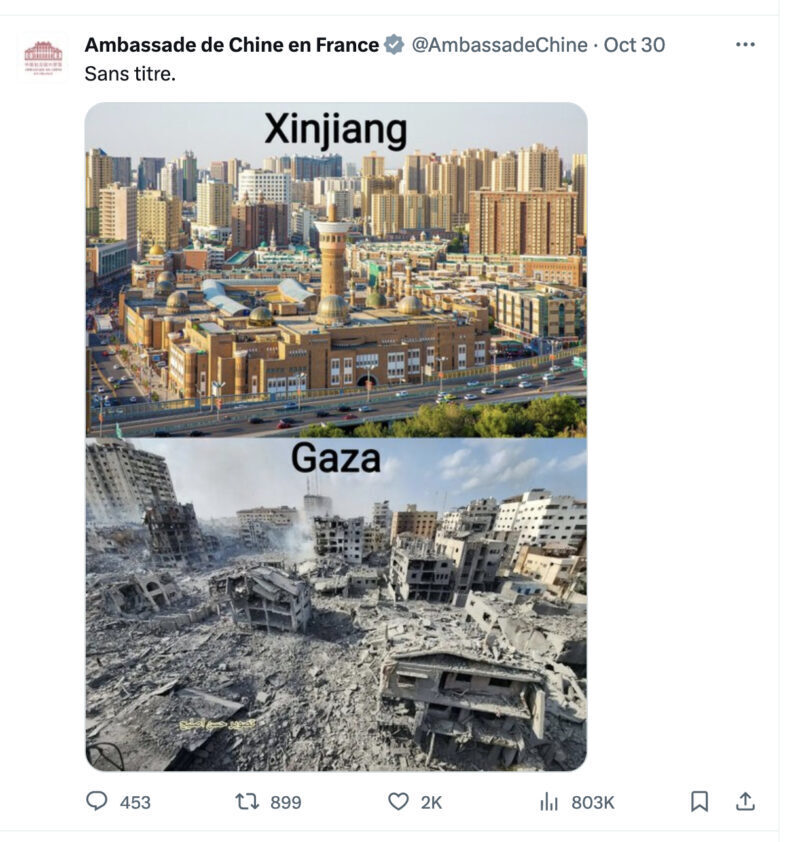Viewport: 800px width, 842px height.
Task: Open the Xinjiang city skyline photo
Action: coord(336,270)
